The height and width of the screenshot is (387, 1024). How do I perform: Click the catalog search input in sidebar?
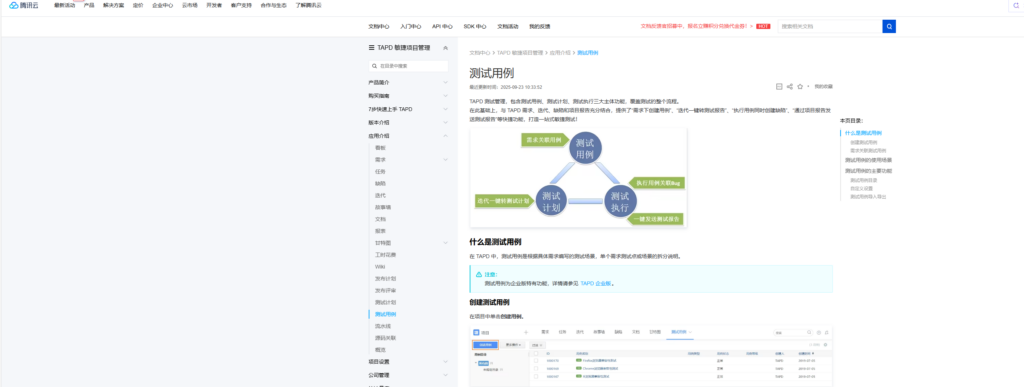408,66
